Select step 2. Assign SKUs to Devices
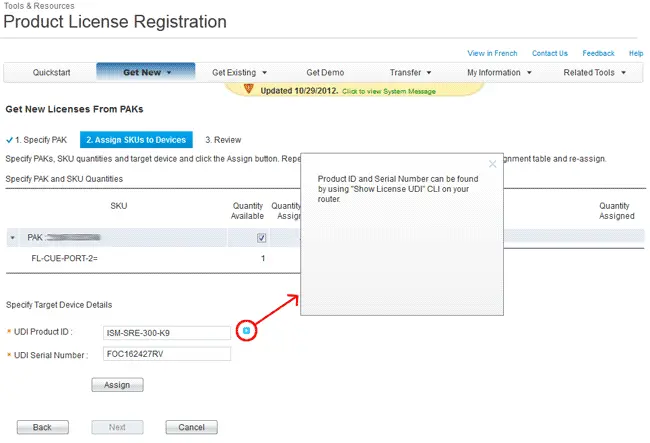The width and height of the screenshot is (650, 443). pos(136,140)
